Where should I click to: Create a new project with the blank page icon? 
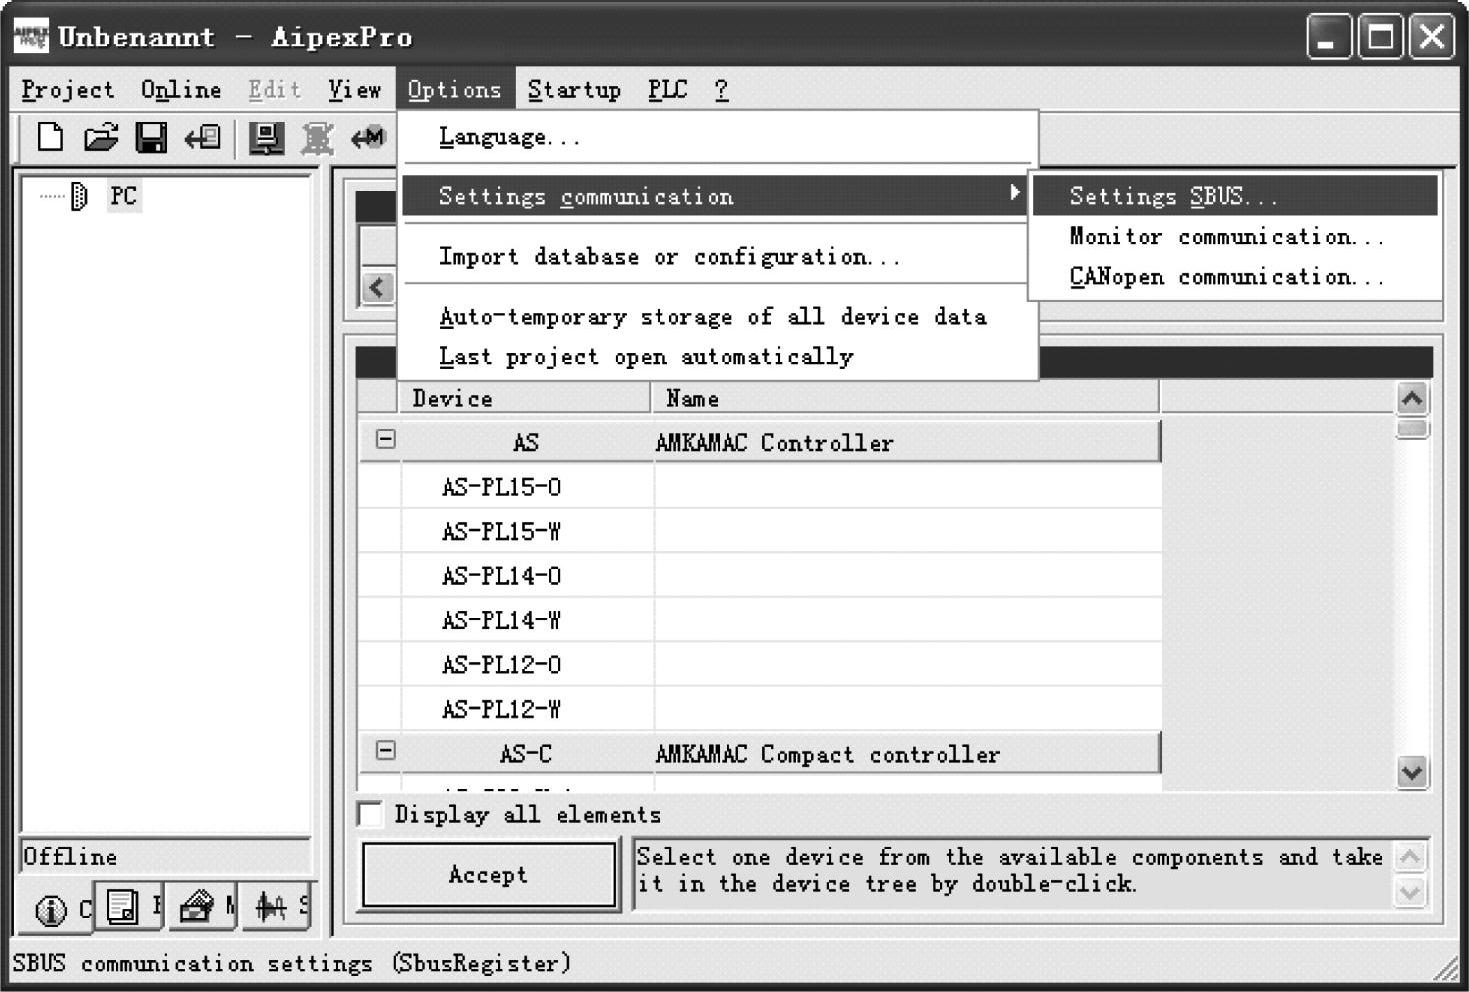point(50,137)
